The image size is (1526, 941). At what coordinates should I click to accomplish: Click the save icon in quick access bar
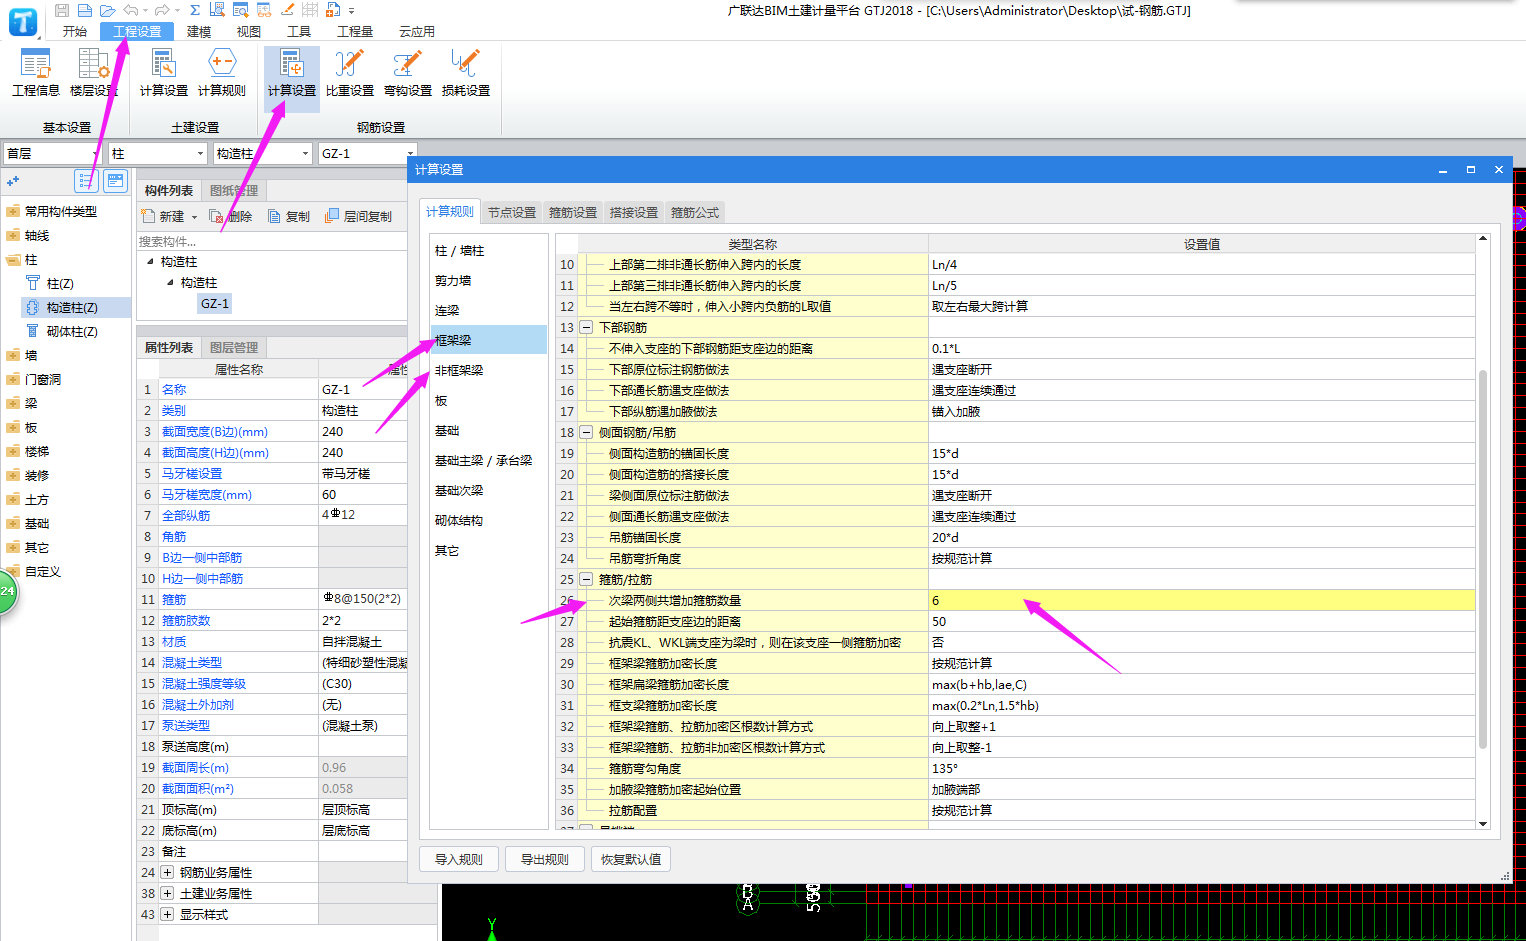coord(62,10)
